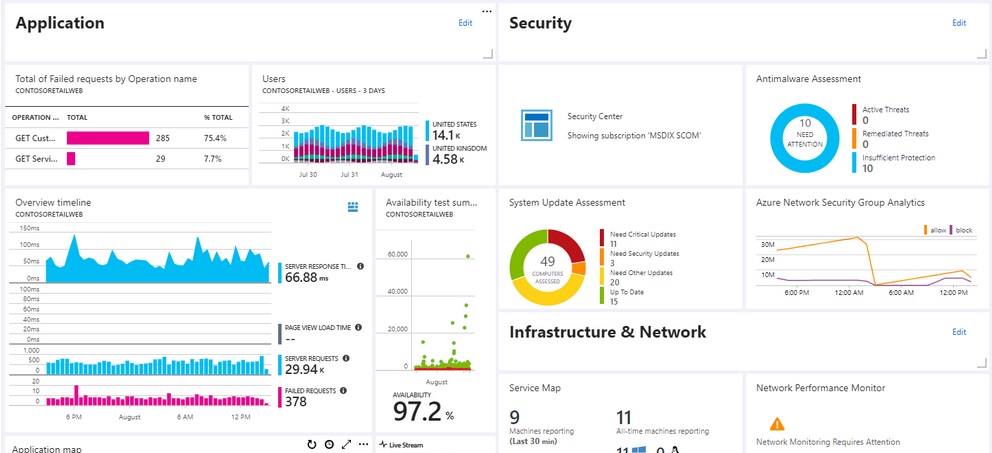Image resolution: width=992 pixels, height=453 pixels.
Task: Open the System Update Assessment tile title
Action: coord(567,202)
